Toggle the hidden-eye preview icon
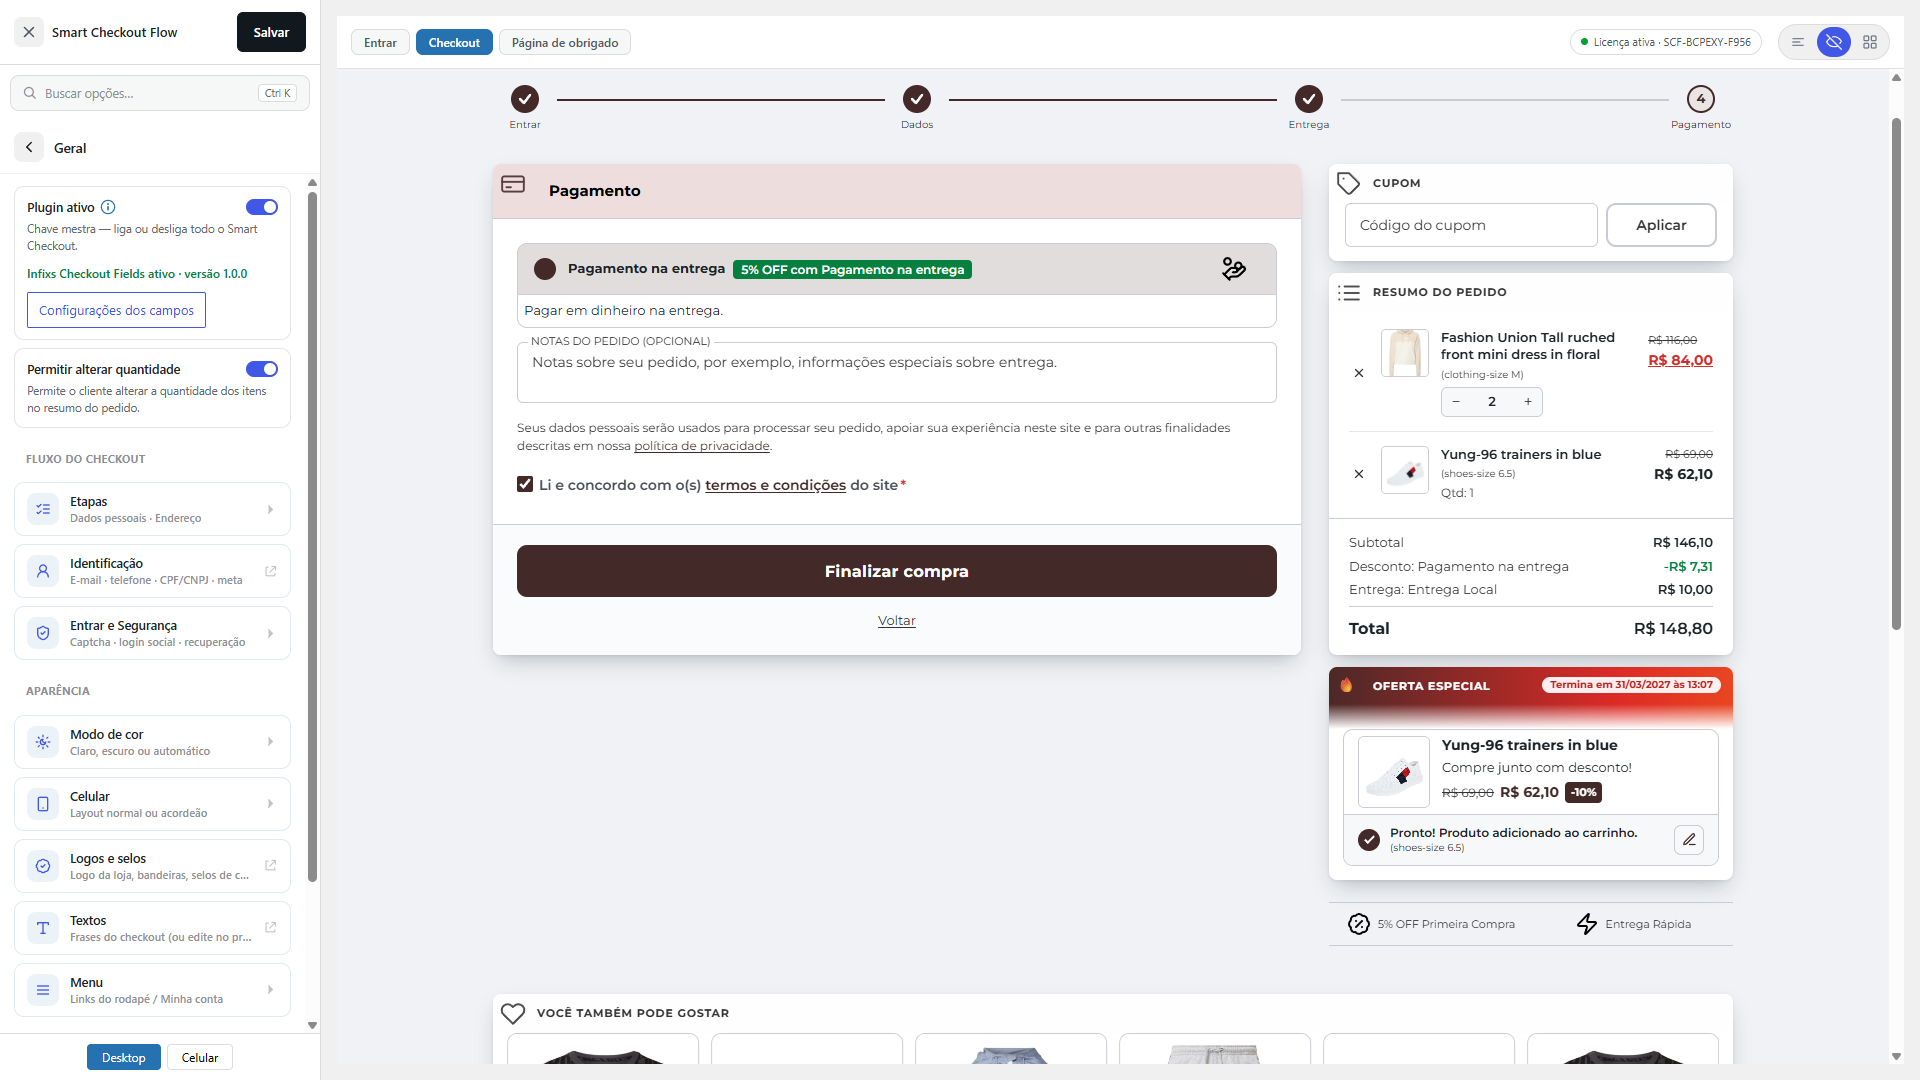This screenshot has height=1080, width=1920. (1834, 42)
